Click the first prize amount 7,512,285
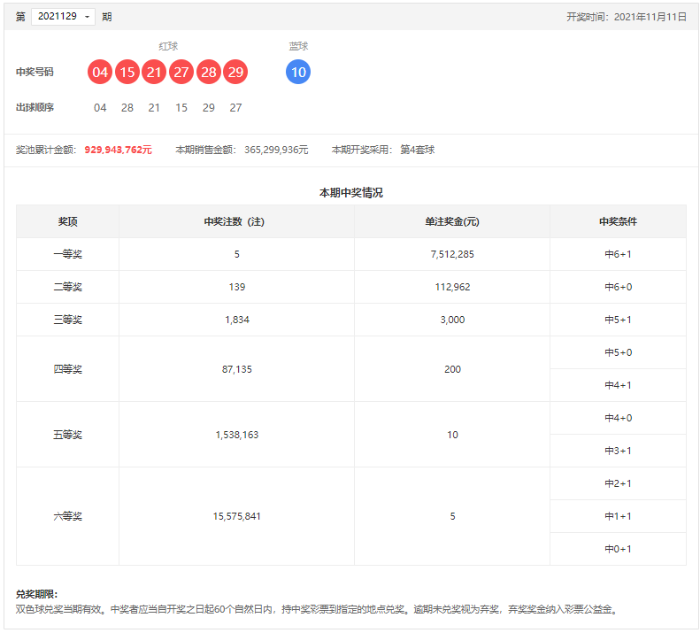This screenshot has height=633, width=700. 452,255
